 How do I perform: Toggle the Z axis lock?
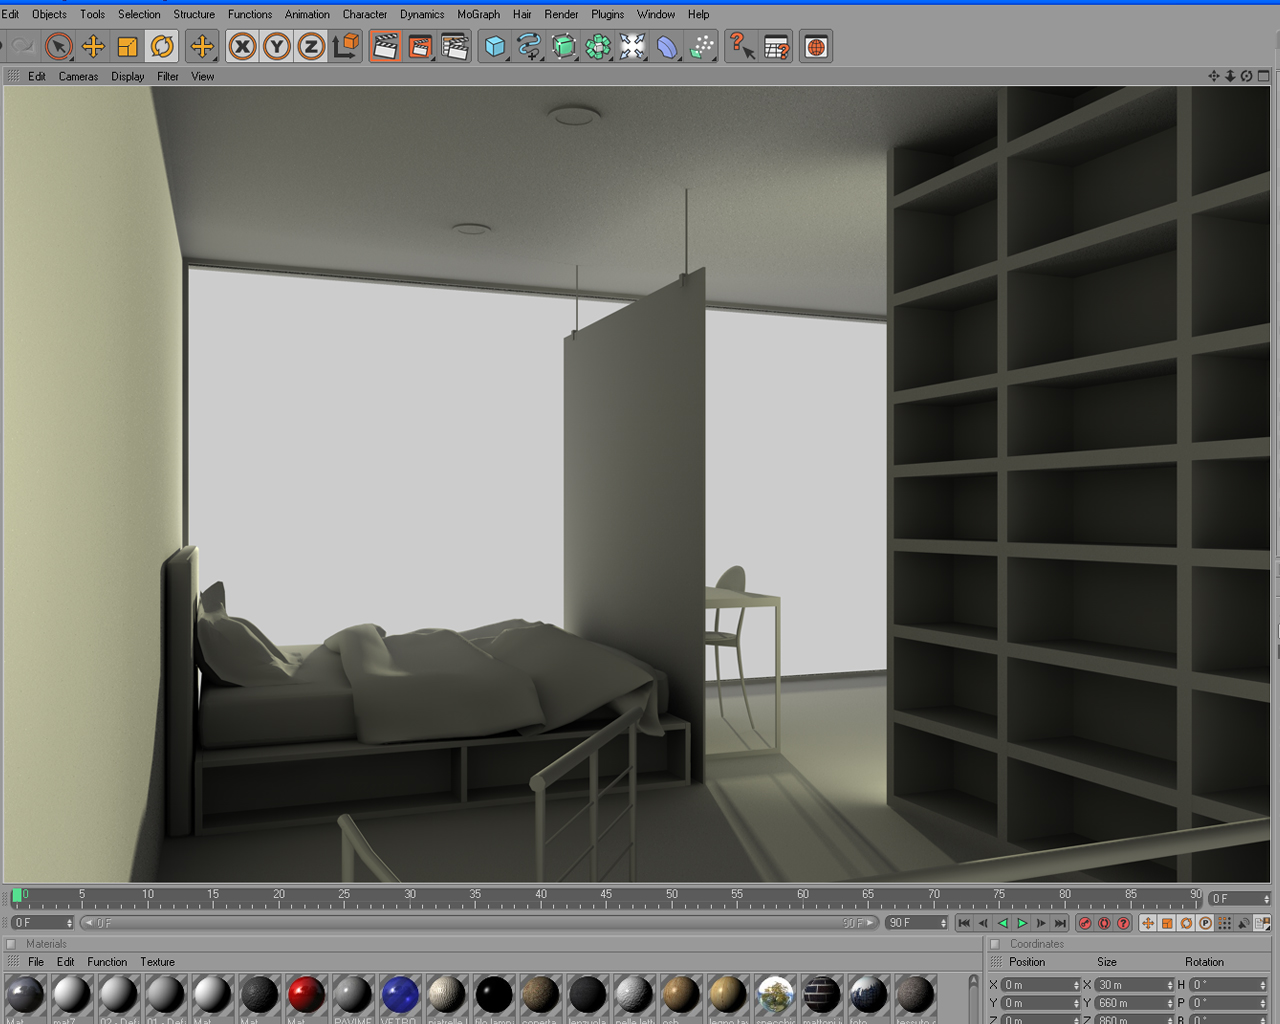311,46
